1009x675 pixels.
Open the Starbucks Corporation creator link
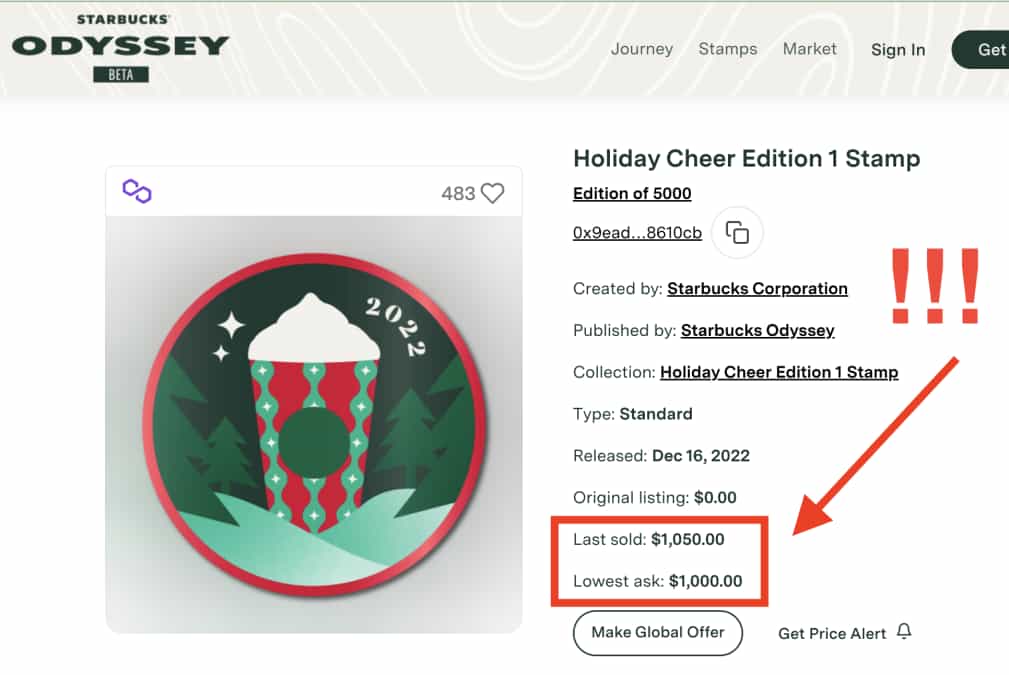click(x=757, y=288)
